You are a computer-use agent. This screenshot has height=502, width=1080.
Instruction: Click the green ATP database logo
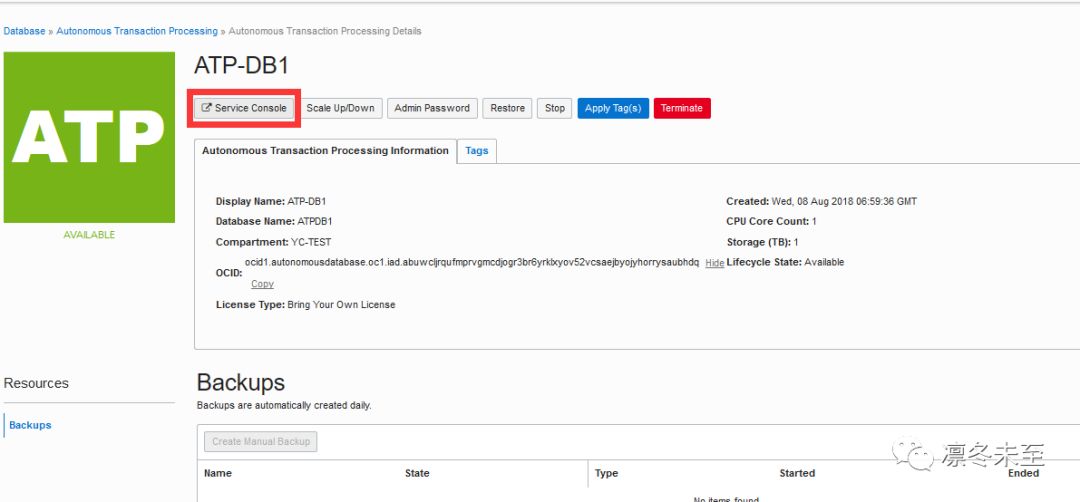tap(90, 137)
